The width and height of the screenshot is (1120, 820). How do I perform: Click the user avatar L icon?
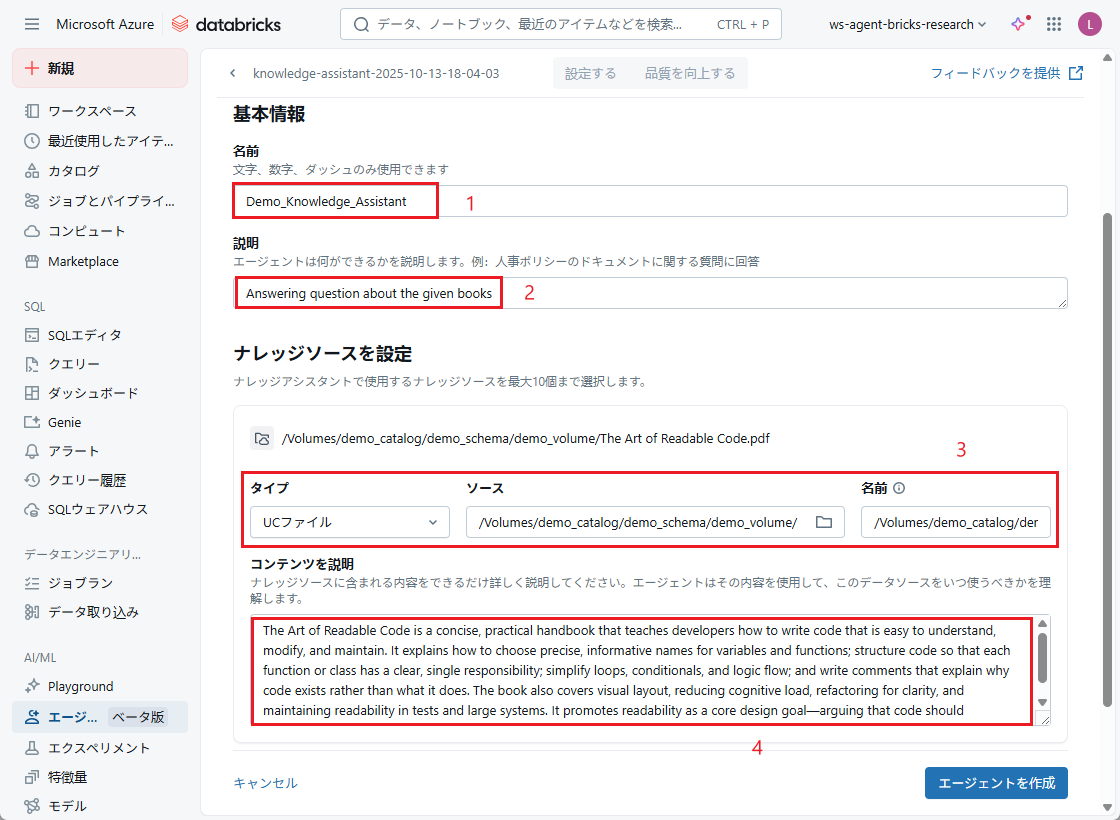pyautogui.click(x=1089, y=24)
